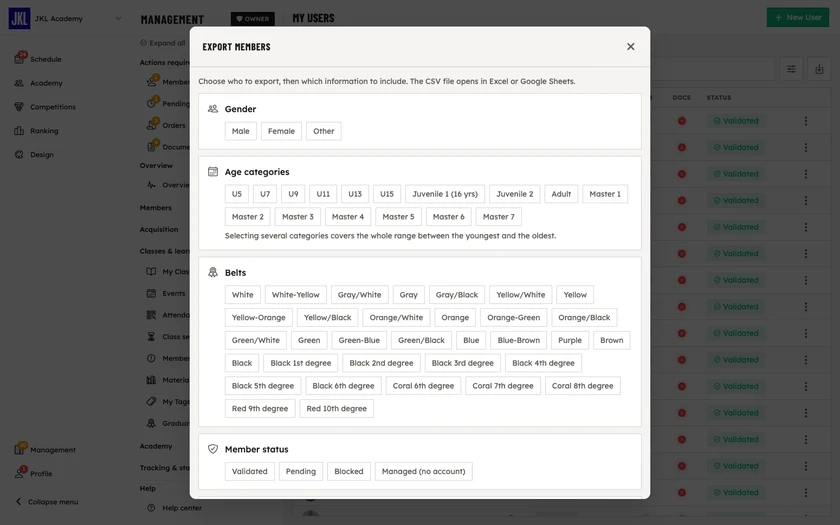Toggle the U11 age category

323,194
